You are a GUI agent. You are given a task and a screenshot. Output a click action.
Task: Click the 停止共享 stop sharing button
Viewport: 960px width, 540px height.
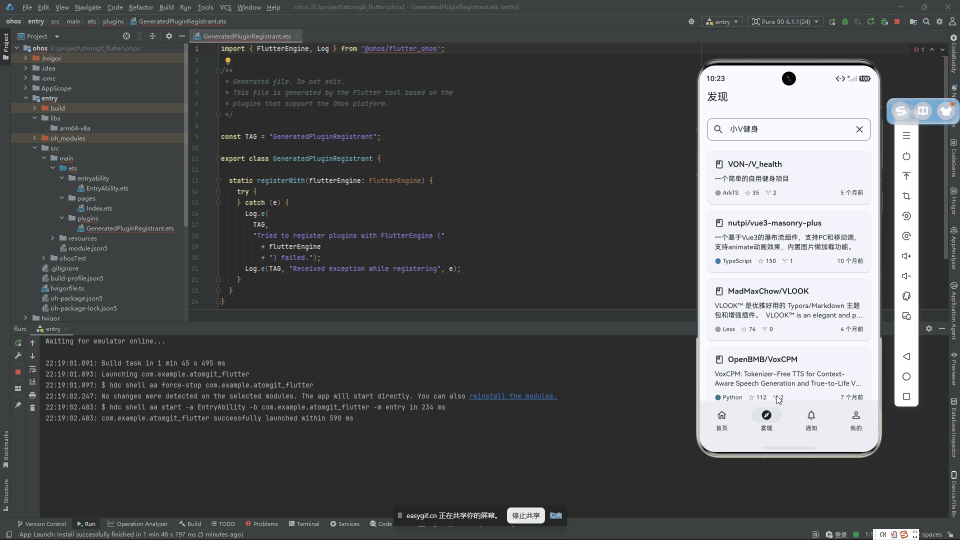pyautogui.click(x=525, y=516)
